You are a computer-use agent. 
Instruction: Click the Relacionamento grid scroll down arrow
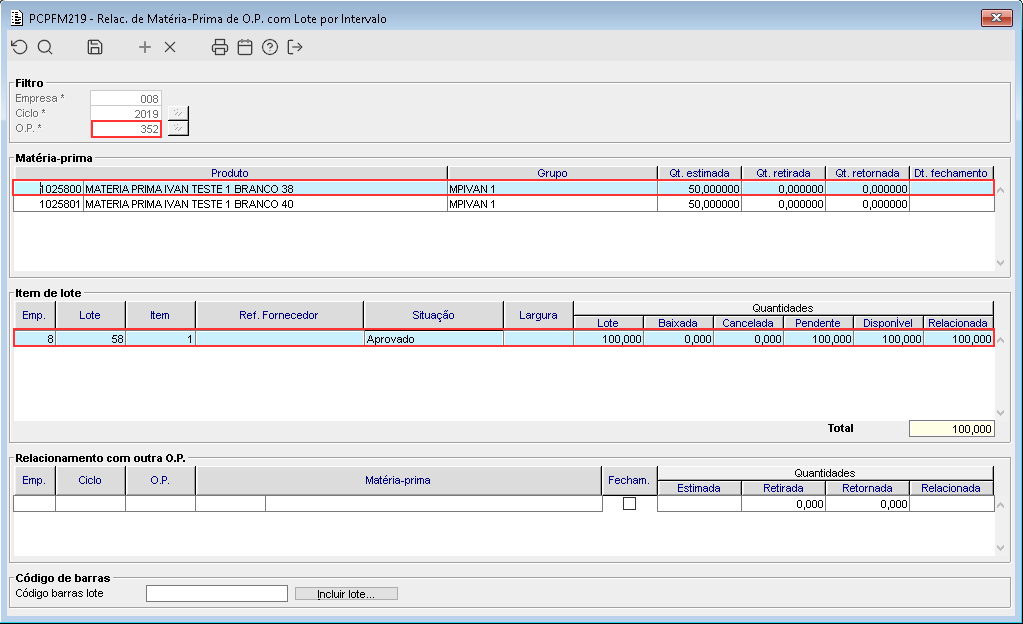tap(1001, 548)
